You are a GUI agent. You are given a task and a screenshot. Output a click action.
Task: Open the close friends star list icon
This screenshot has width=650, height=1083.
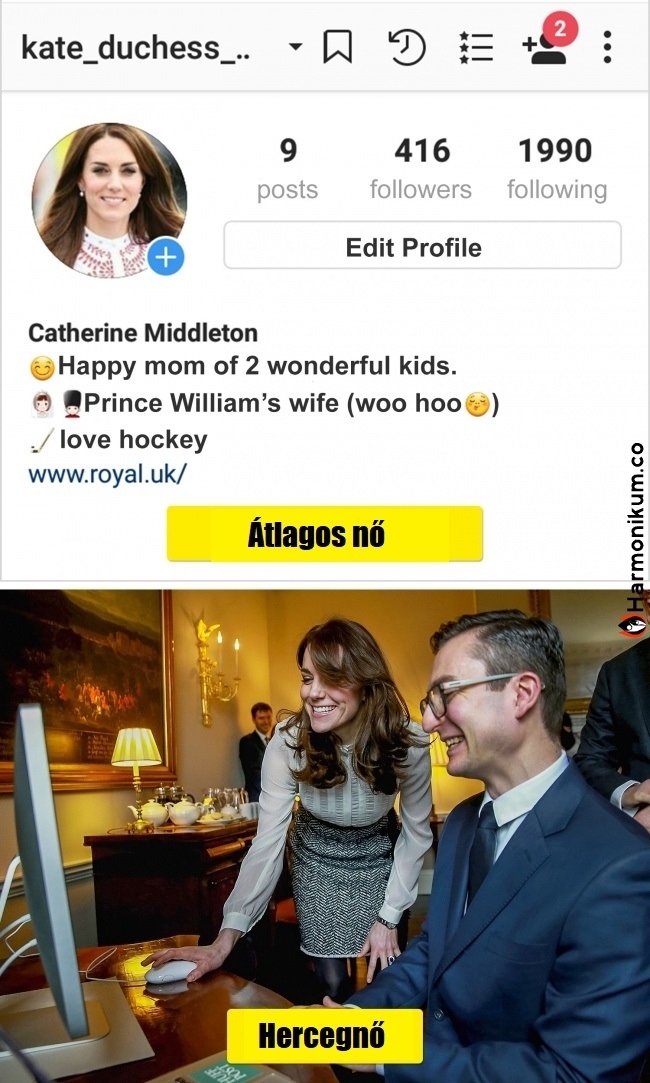[476, 48]
